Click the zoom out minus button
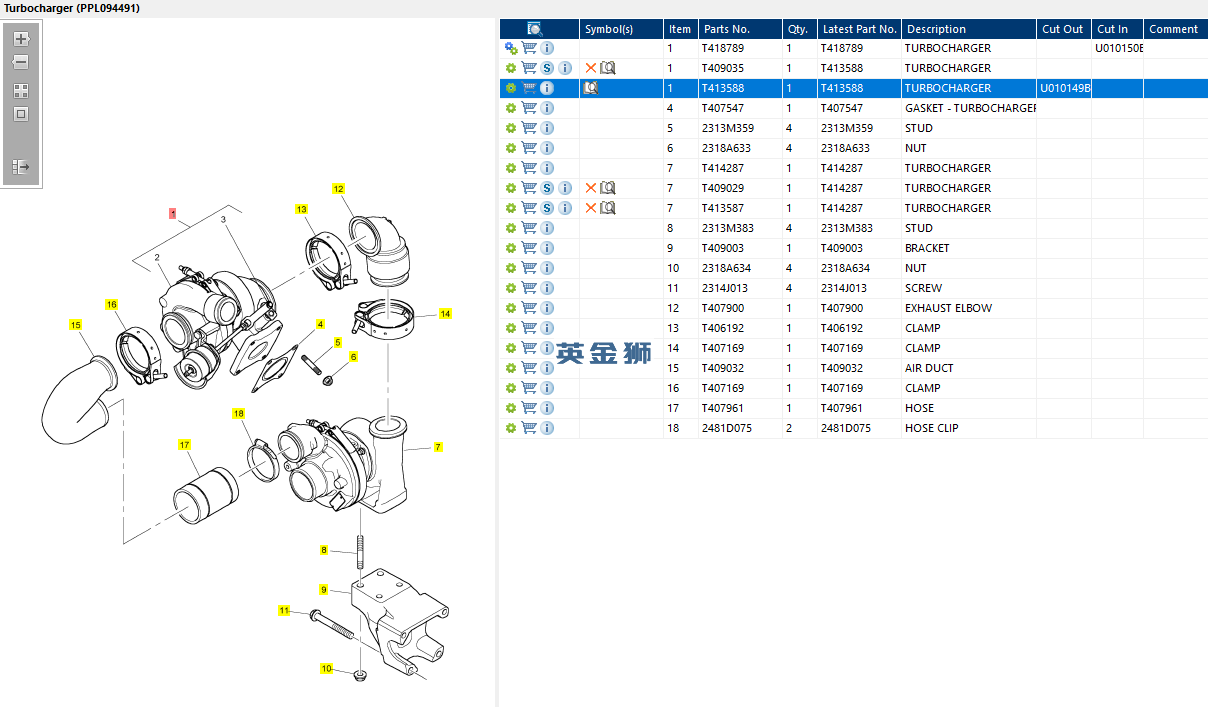1208x707 pixels. (x=21, y=62)
